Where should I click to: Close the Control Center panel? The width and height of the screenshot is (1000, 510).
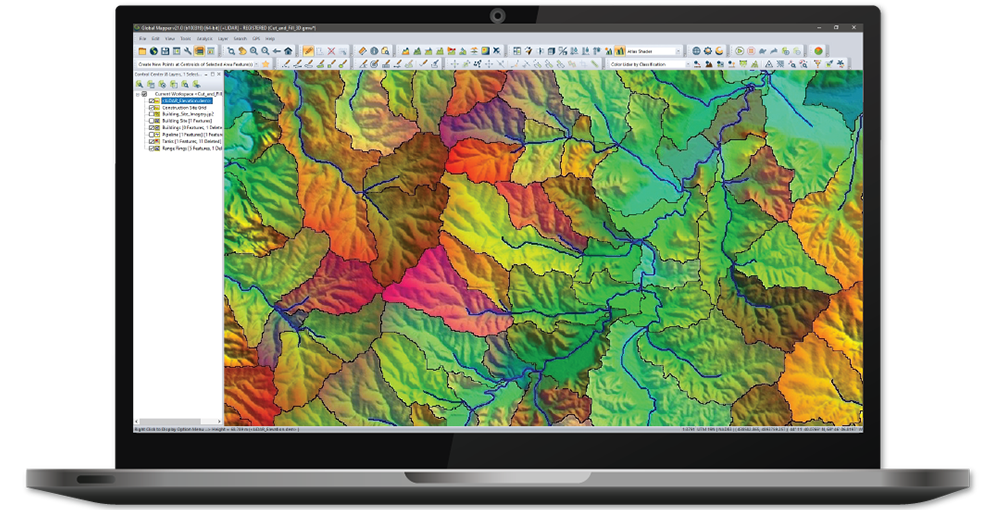tap(219, 75)
